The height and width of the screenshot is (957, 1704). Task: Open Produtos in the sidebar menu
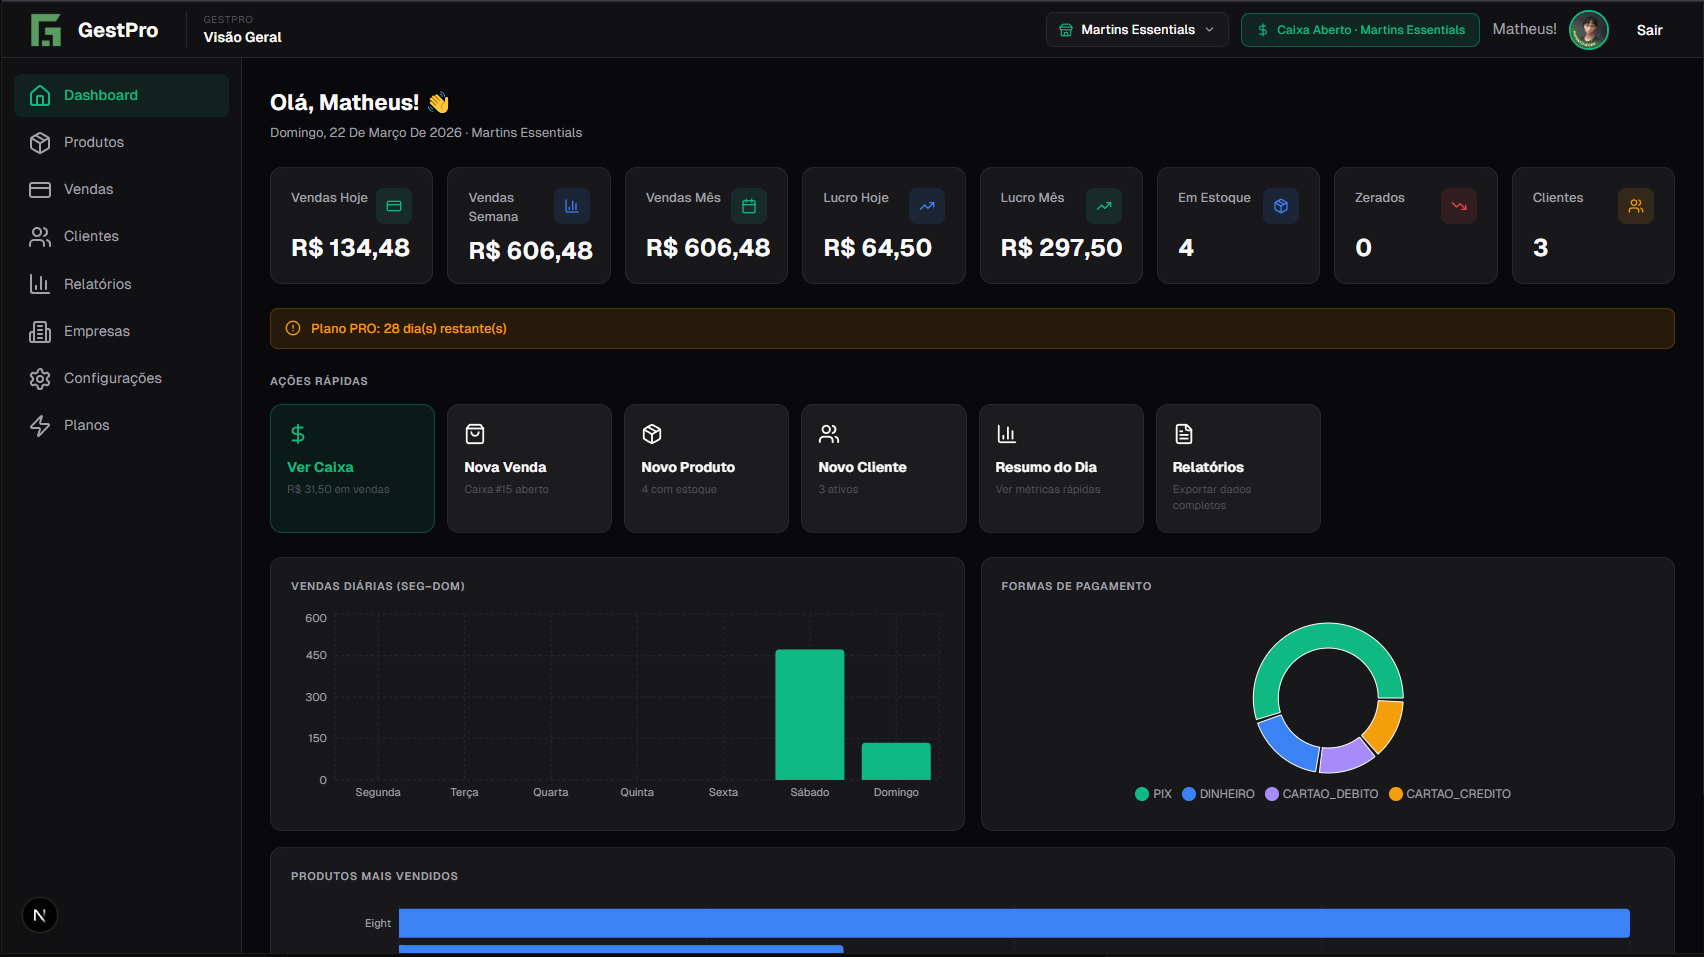tap(94, 142)
